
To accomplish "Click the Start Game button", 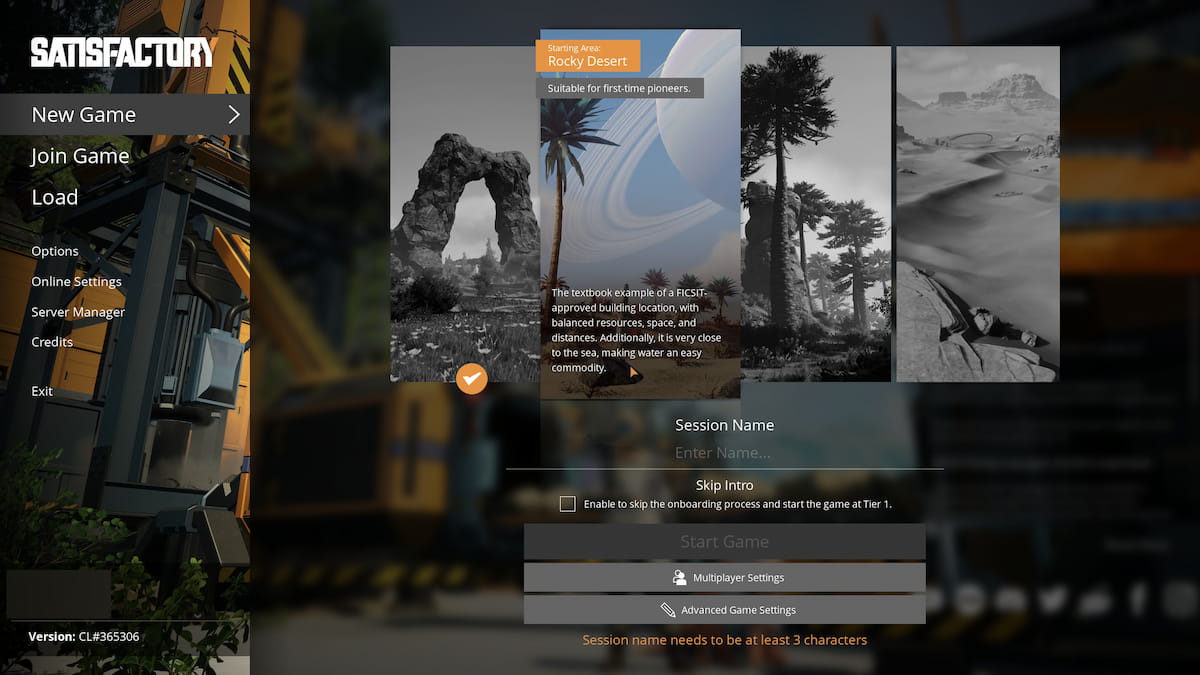I will click(725, 542).
